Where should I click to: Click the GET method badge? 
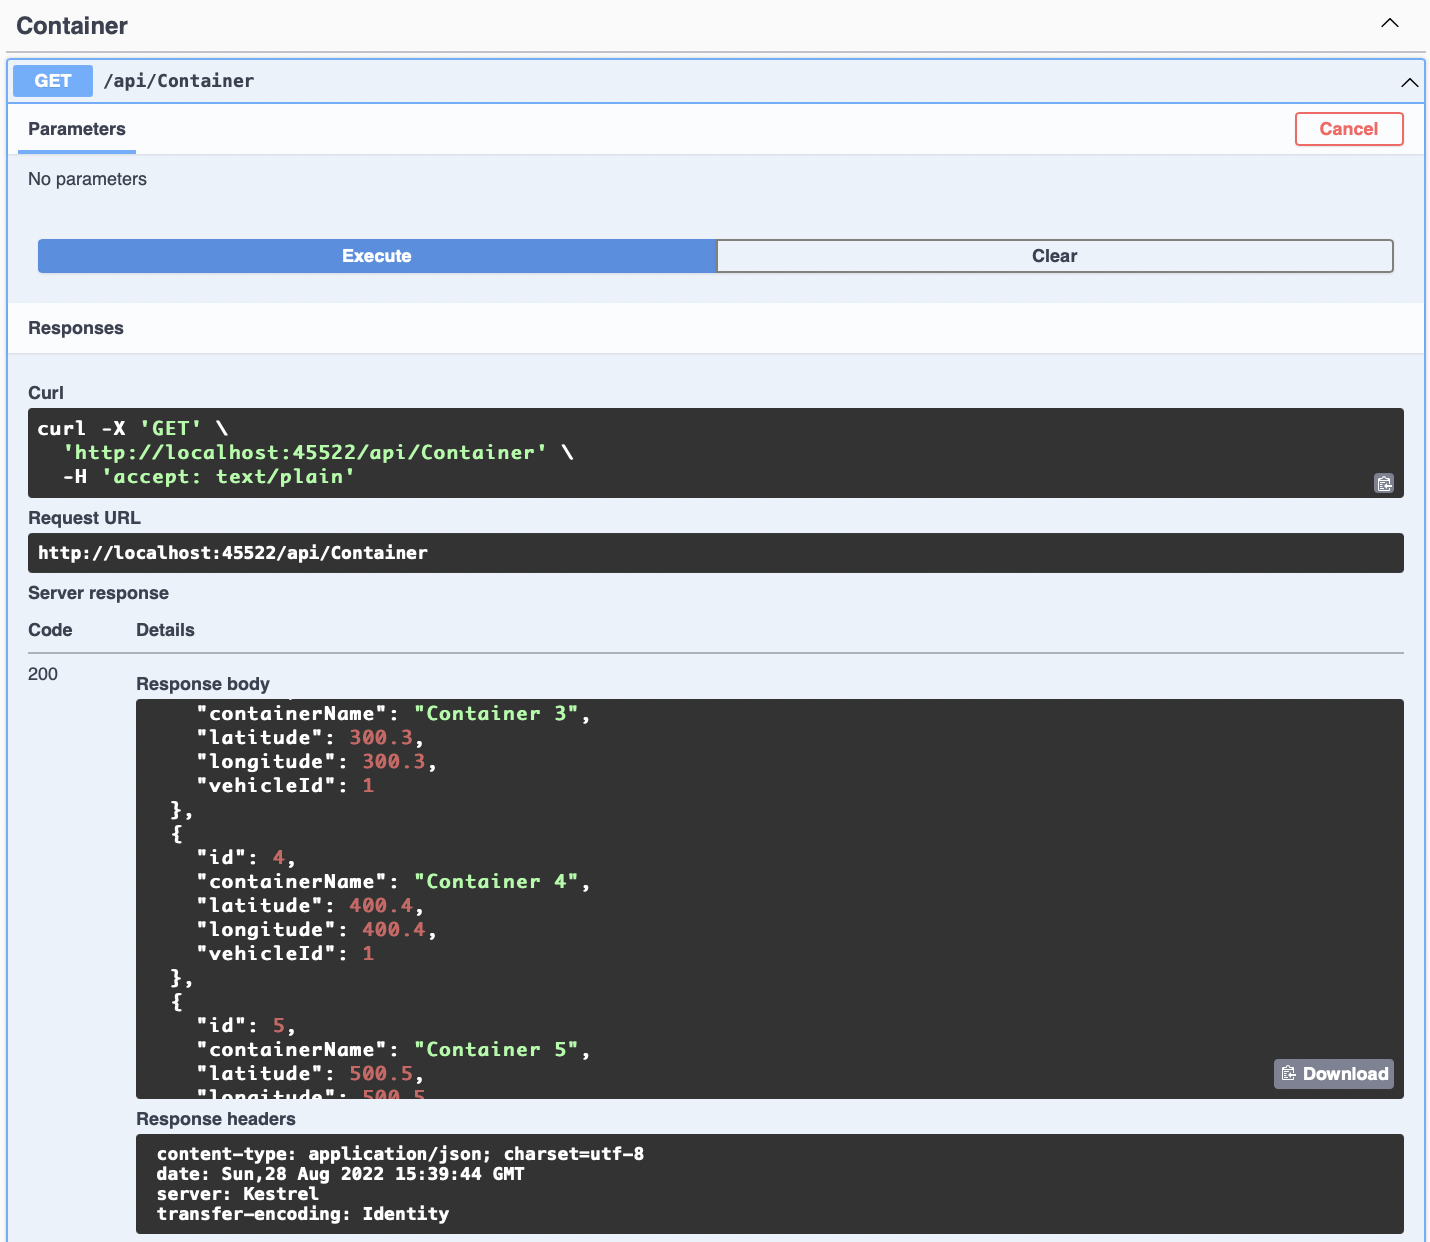pos(52,81)
